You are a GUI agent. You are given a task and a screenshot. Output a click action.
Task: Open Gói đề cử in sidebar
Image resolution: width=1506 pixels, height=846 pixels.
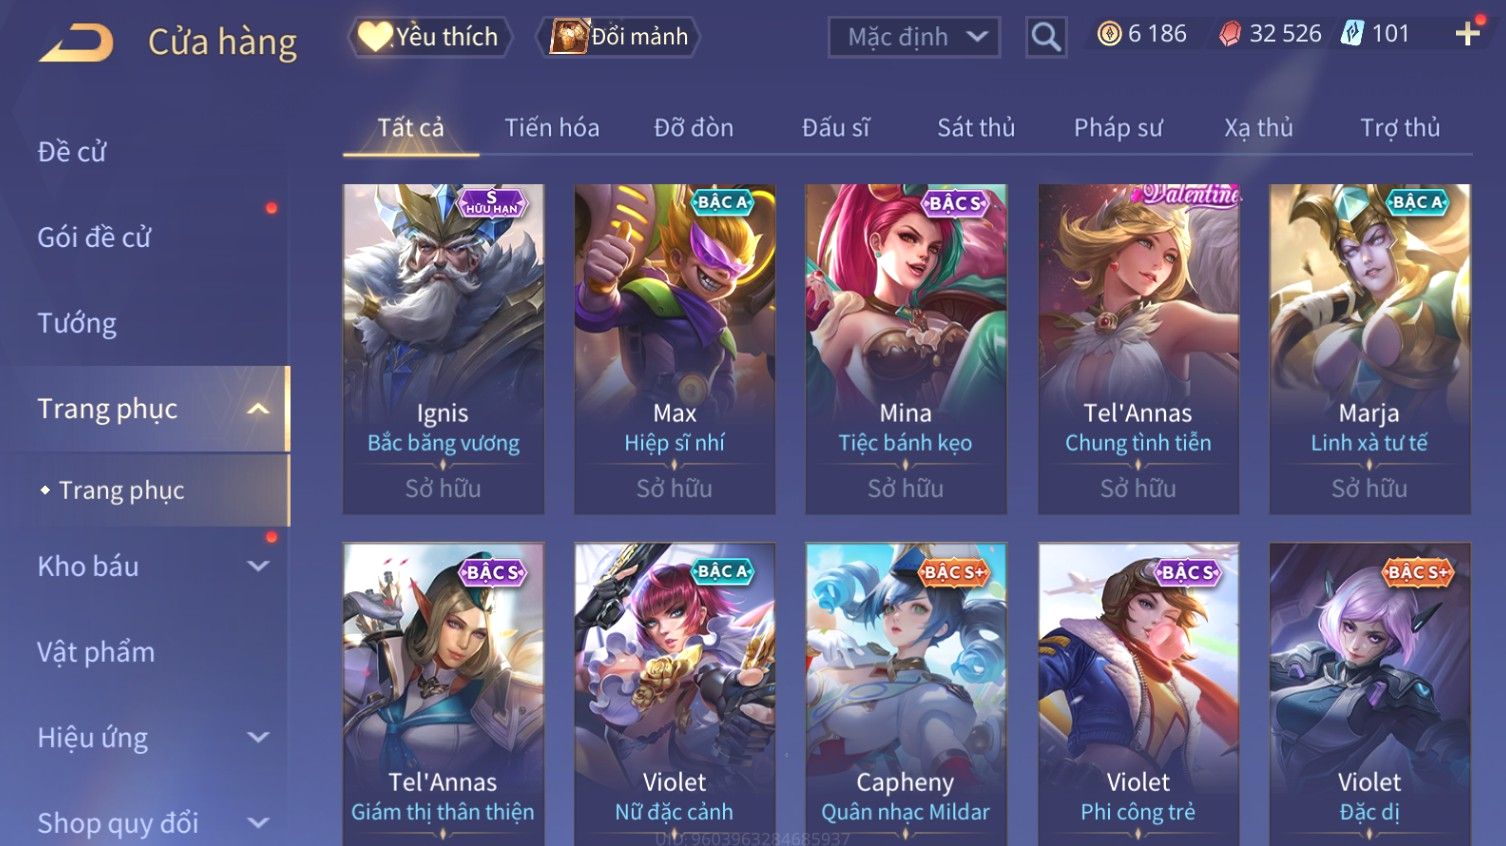click(x=94, y=237)
